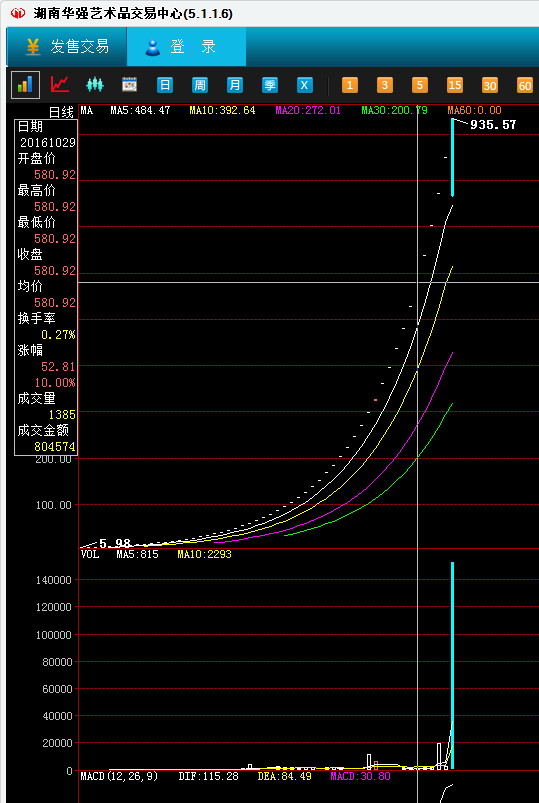Open the candlestick chart icon
Viewport: 539px width, 803px height.
[x=95, y=84]
